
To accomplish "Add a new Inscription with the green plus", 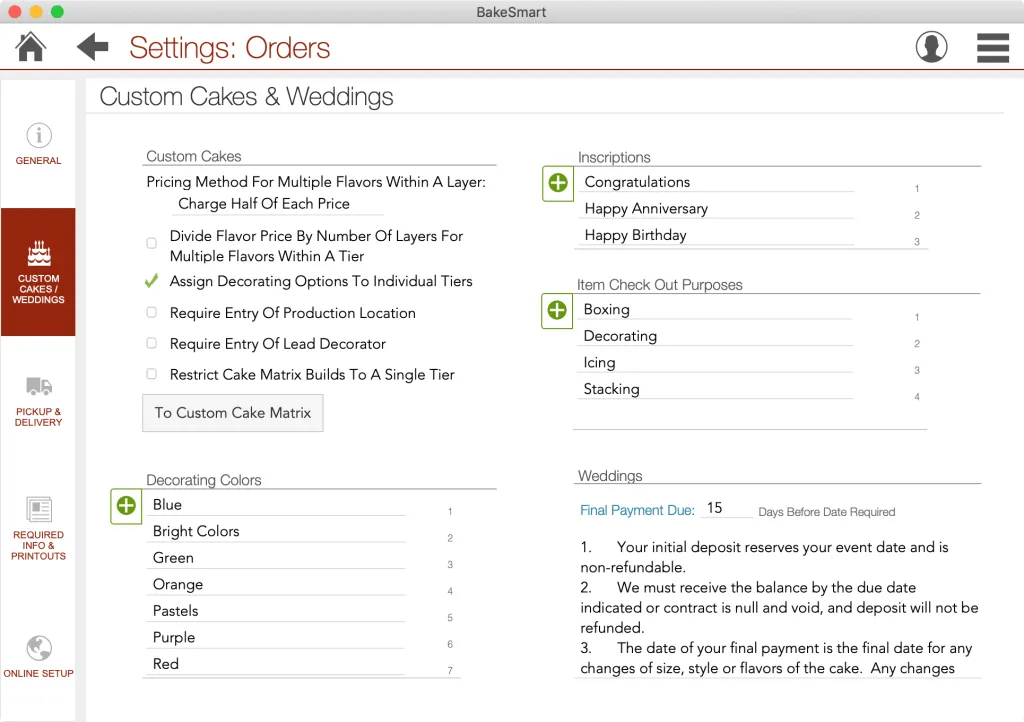I will tap(557, 184).
